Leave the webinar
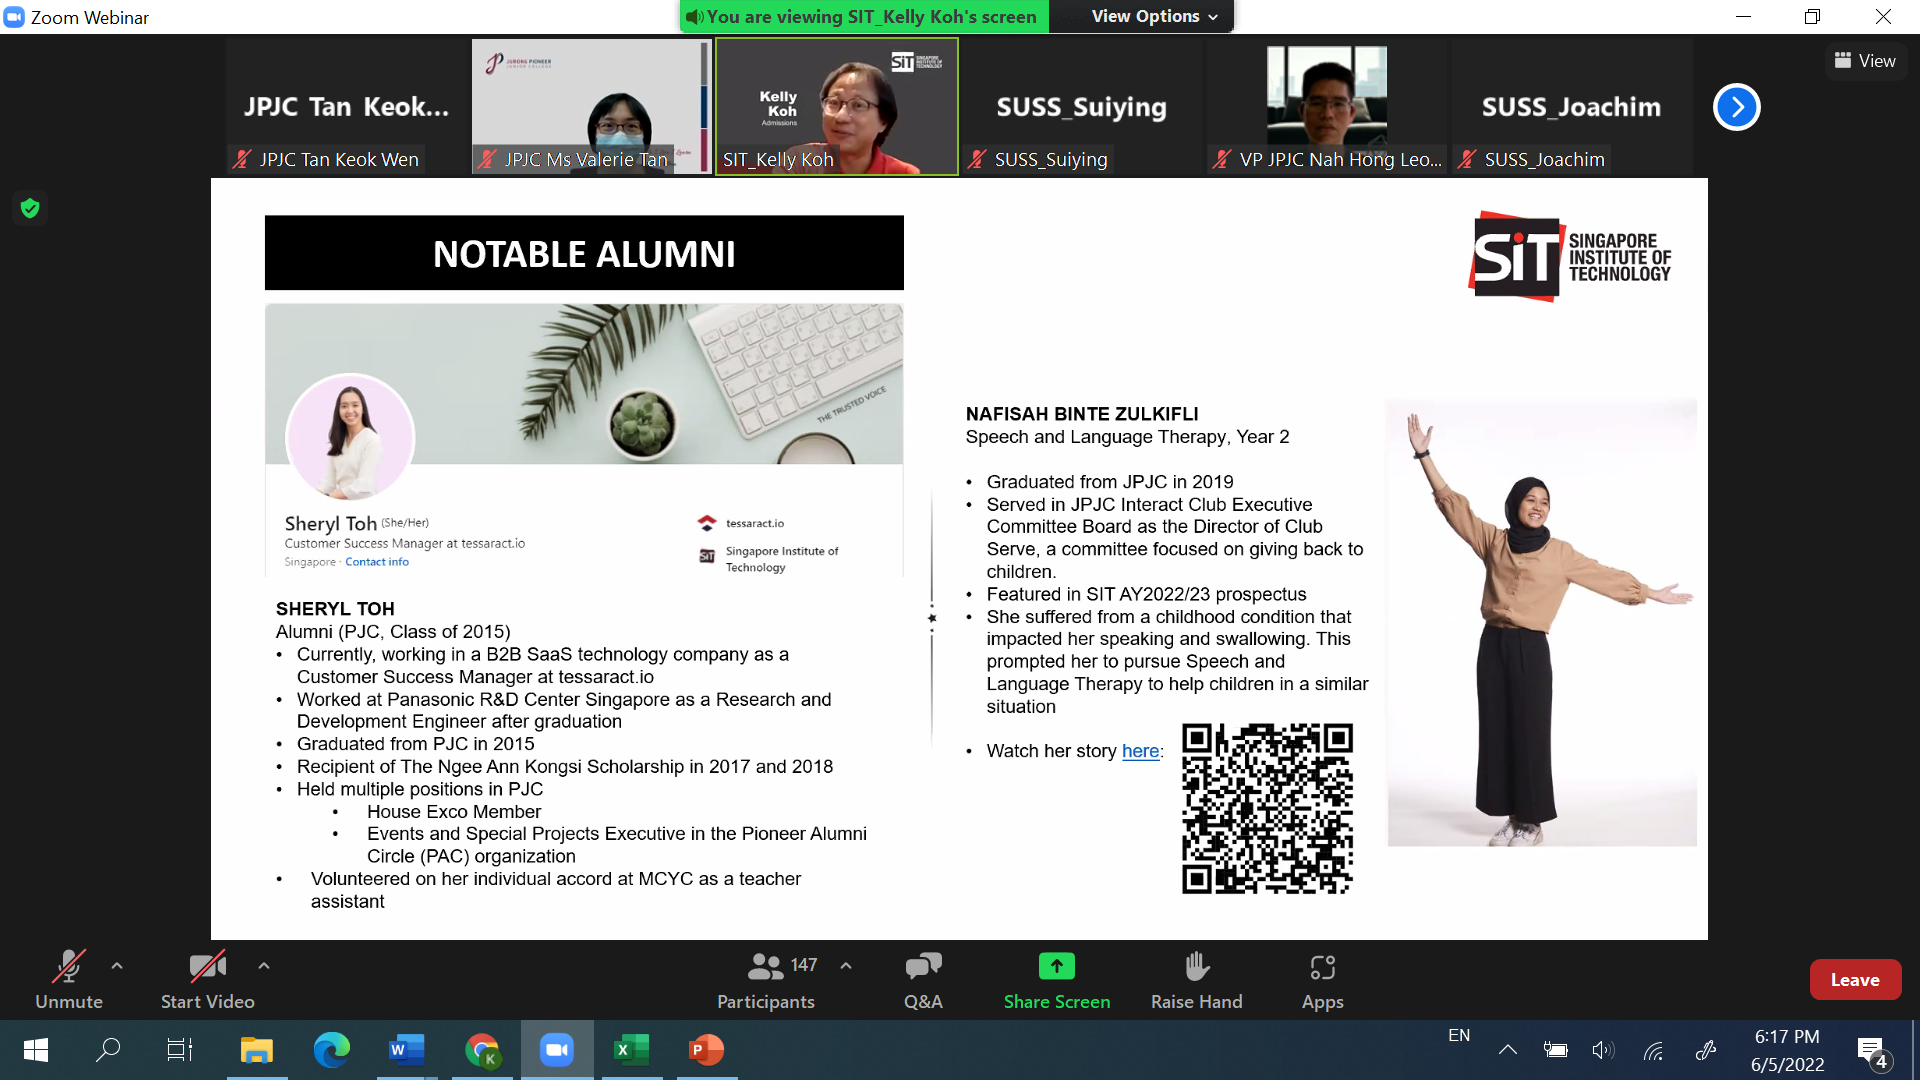The width and height of the screenshot is (1920, 1080). coord(1854,980)
